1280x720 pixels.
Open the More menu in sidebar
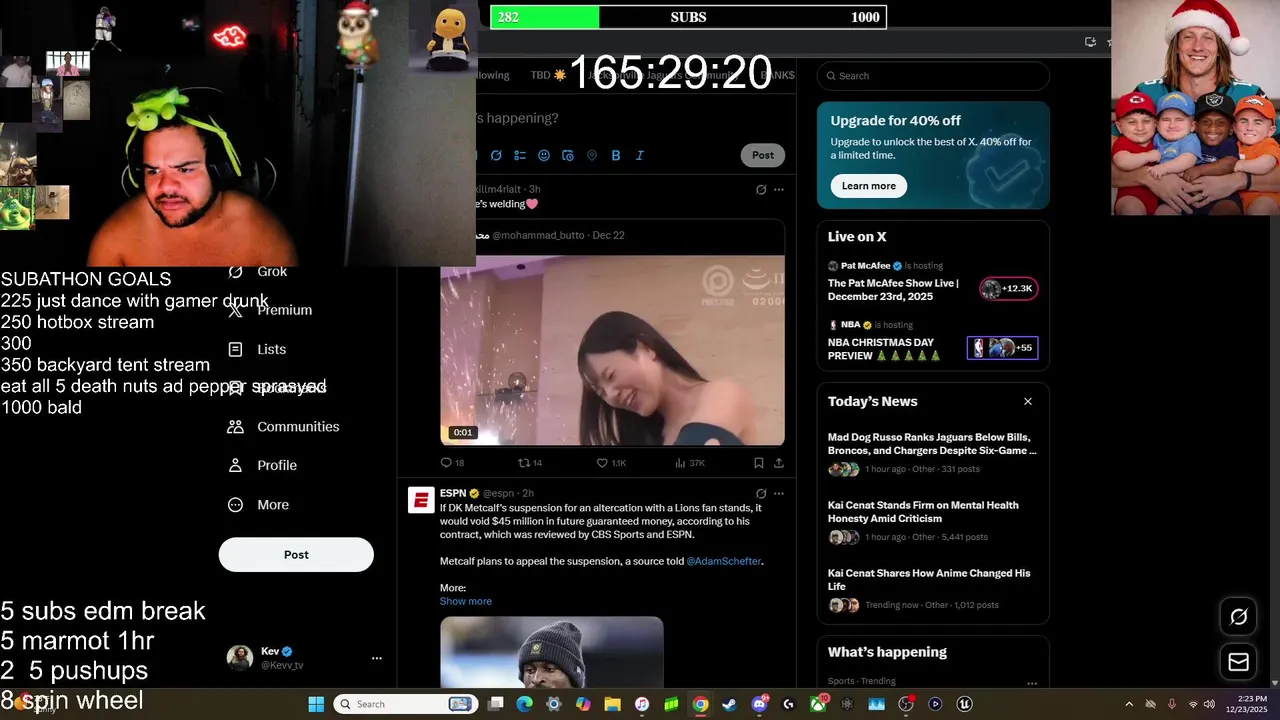pyautogui.click(x=258, y=505)
